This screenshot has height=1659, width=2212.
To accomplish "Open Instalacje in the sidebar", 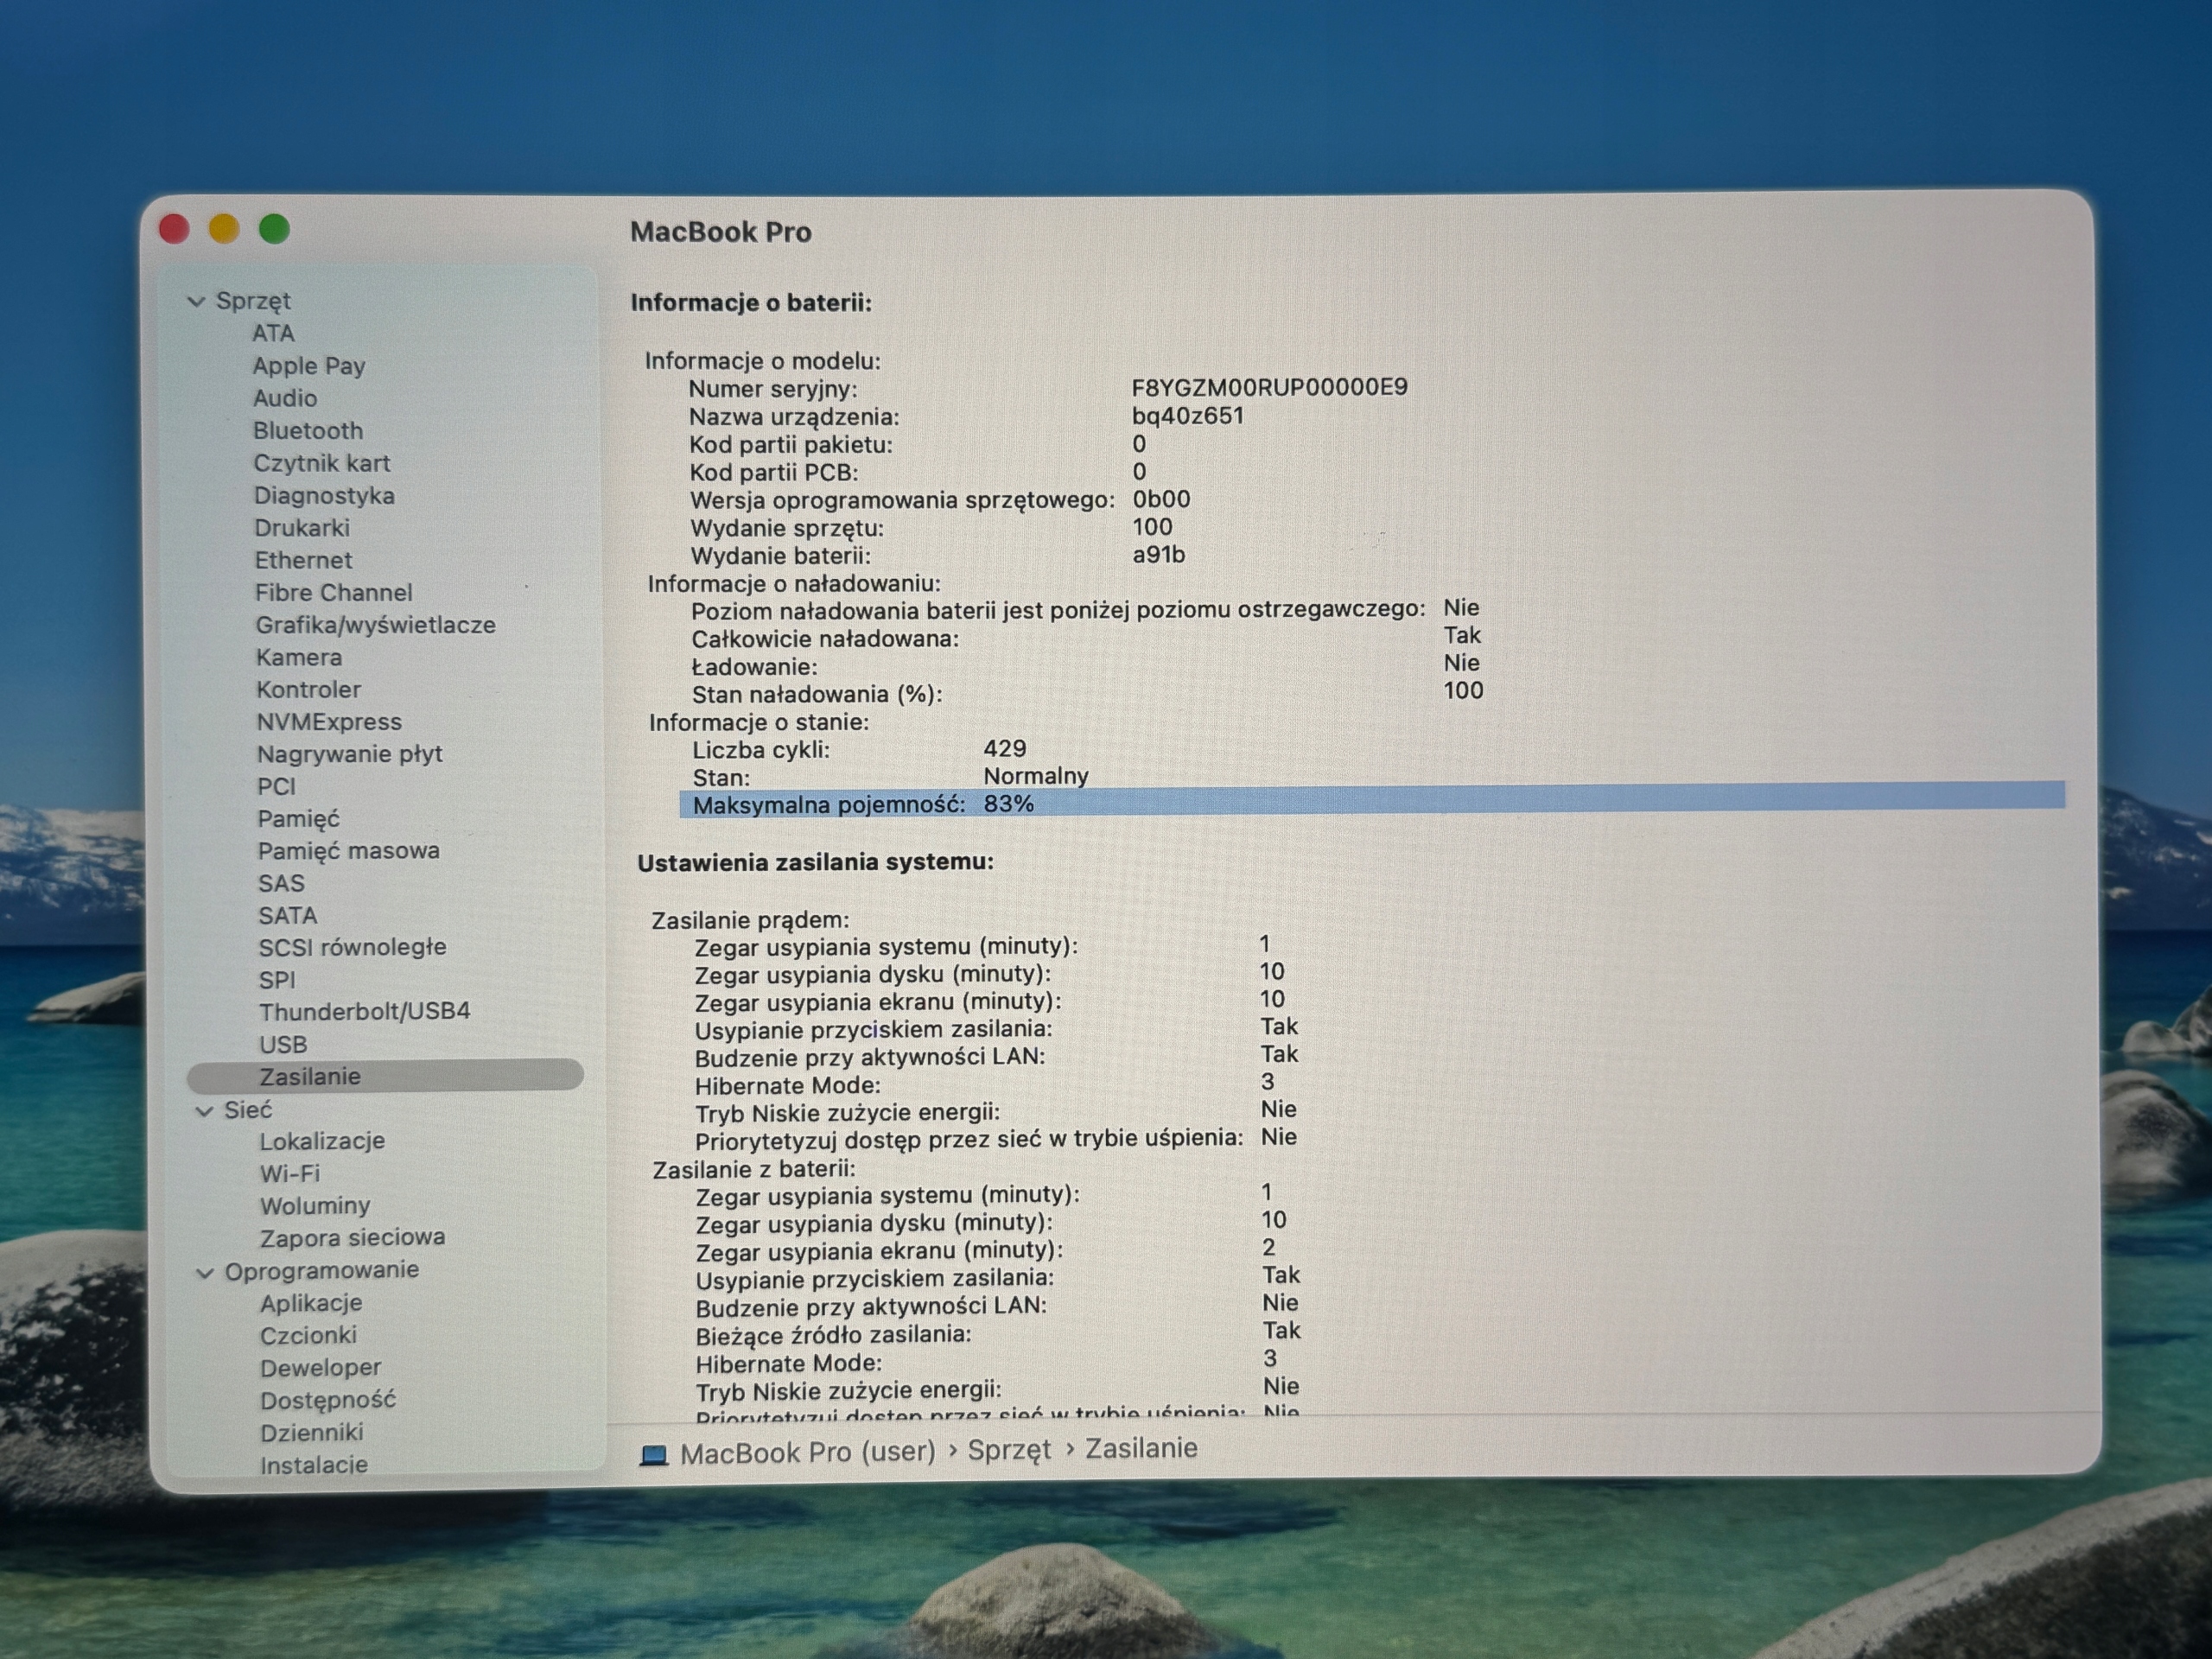I will point(314,1465).
